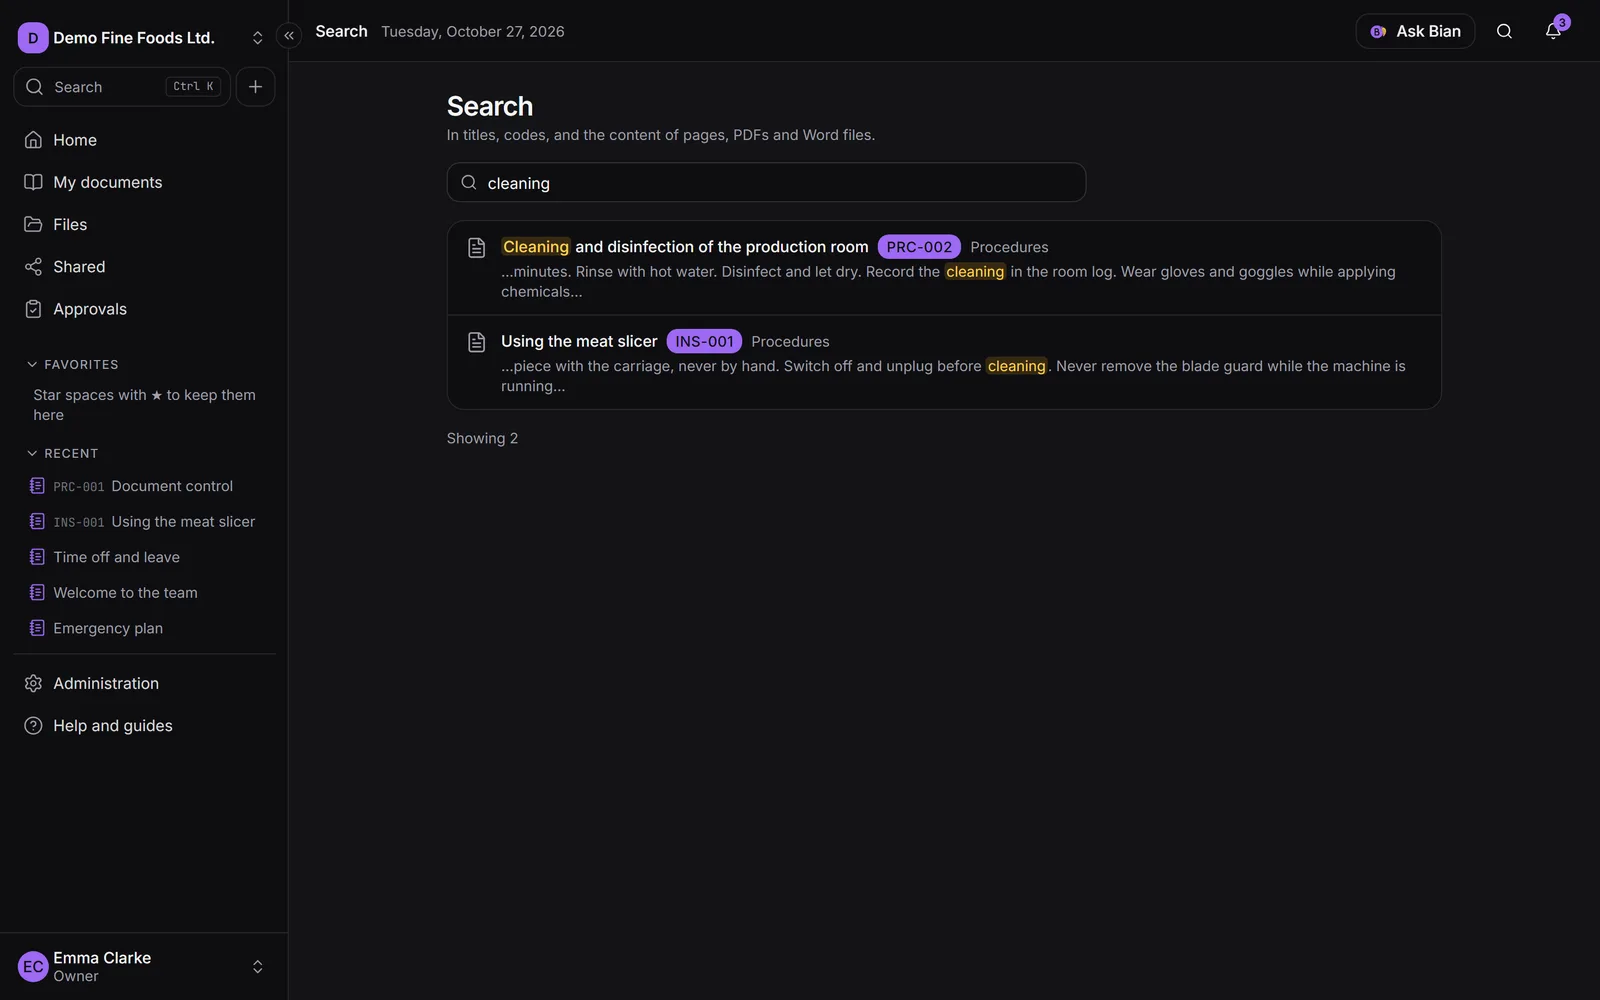
Task: Click the snippet text under the meat slicer result
Action: [953, 376]
